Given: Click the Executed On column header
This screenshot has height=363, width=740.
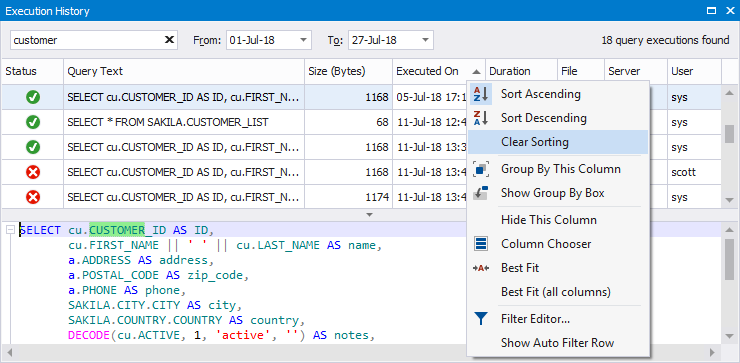Looking at the screenshot, I should [439, 72].
